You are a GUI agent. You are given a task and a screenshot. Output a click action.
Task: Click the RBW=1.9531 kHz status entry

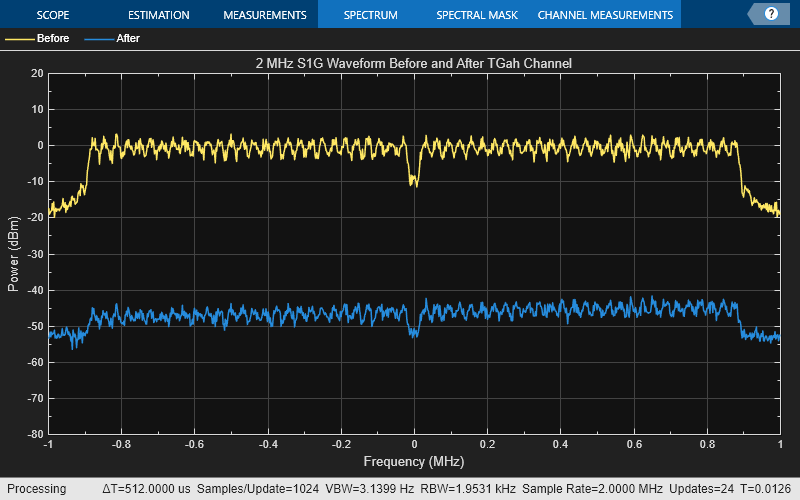[x=468, y=489]
